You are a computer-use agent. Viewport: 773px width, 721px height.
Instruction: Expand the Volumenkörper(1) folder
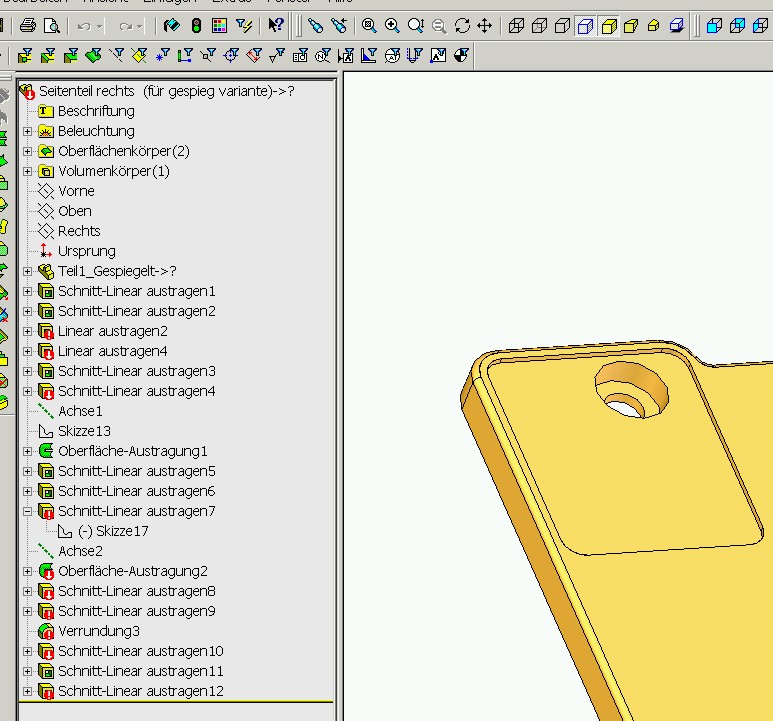(28, 171)
